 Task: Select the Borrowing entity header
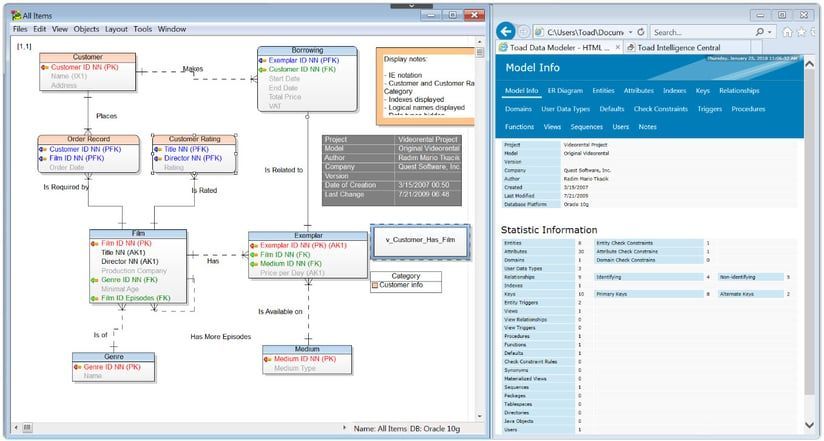307,50
